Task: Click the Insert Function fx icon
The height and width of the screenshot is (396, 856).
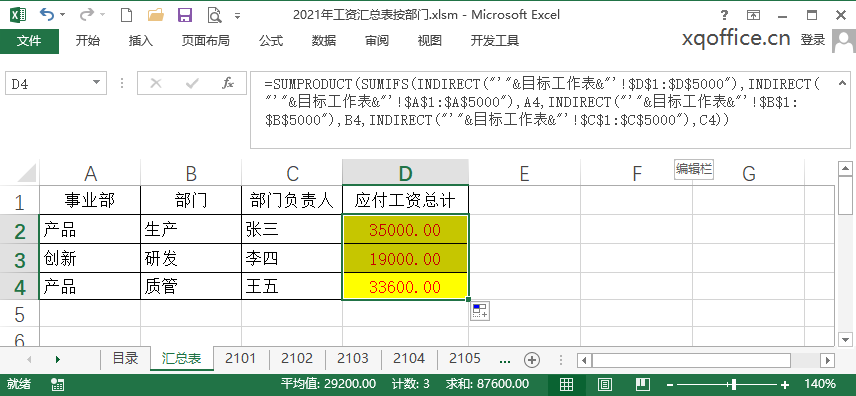Action: click(x=228, y=83)
